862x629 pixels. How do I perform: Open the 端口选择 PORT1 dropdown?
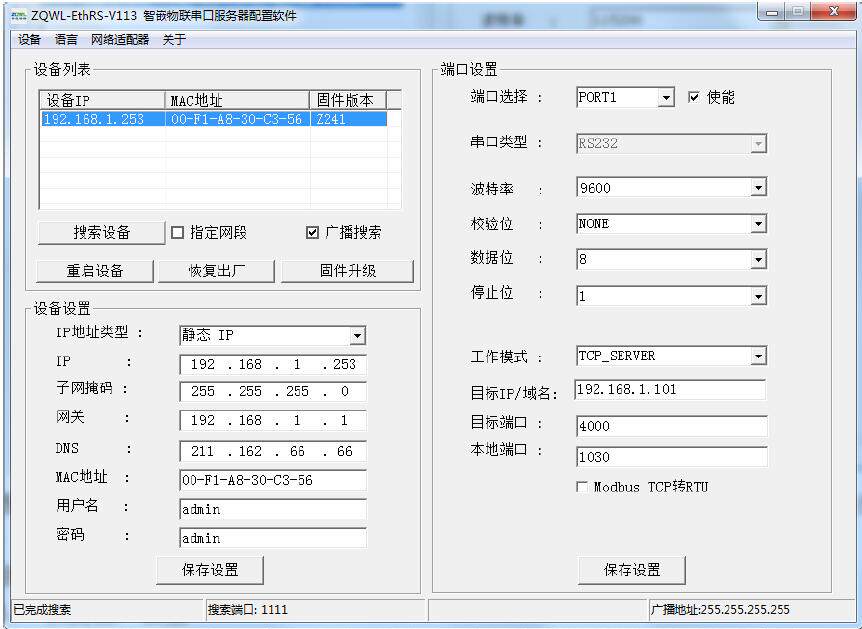(666, 98)
